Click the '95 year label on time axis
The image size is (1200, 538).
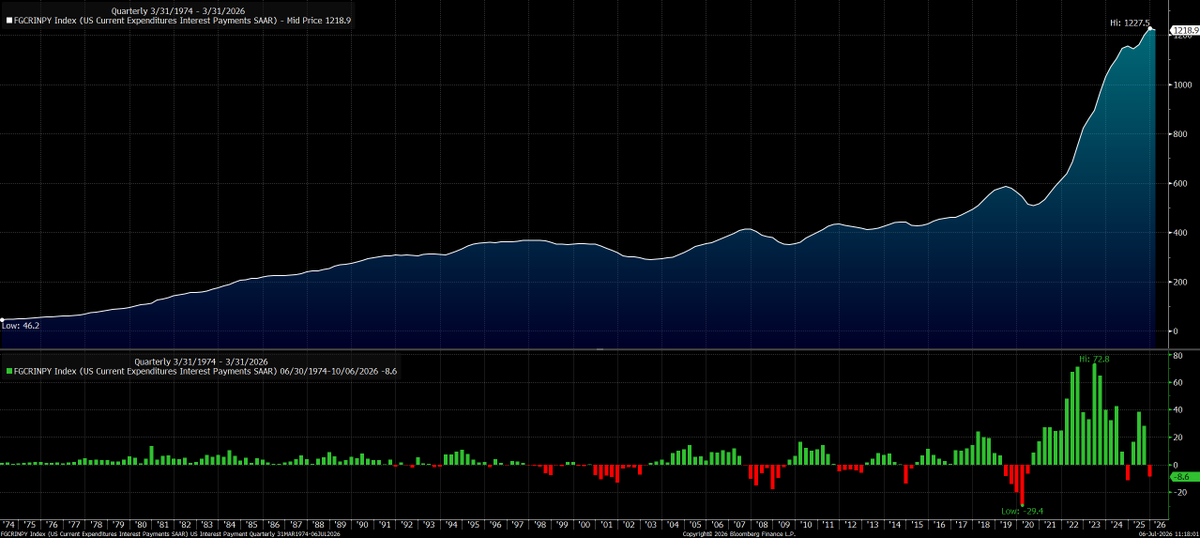[474, 524]
